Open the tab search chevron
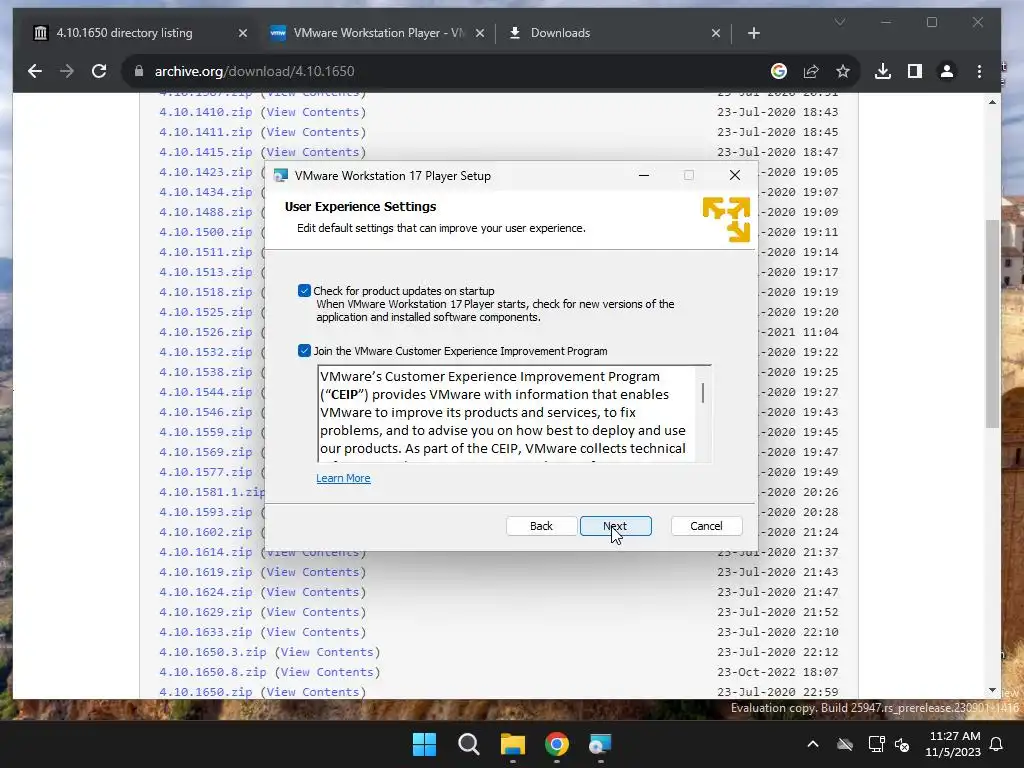The width and height of the screenshot is (1024, 768). (x=840, y=22)
